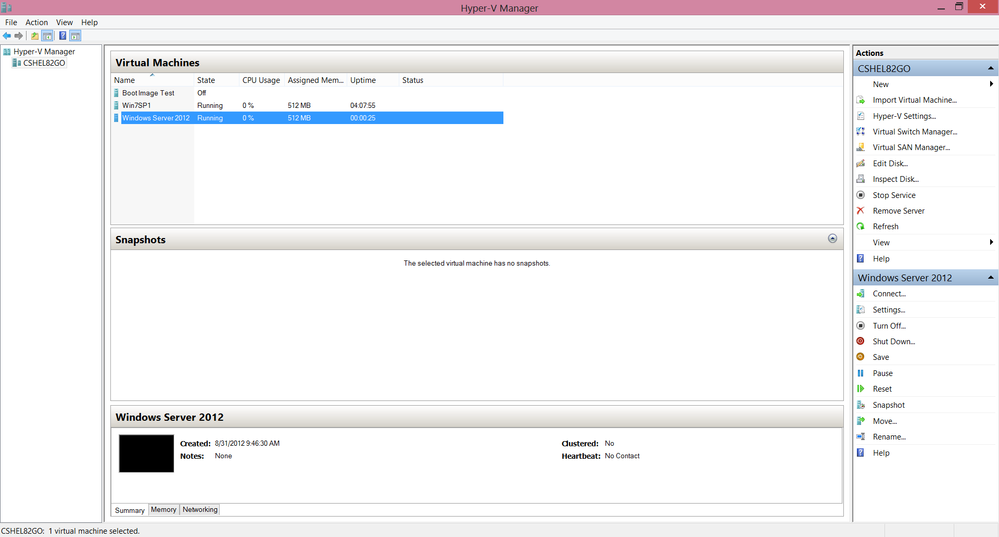Click the Rename action link
The image size is (999, 537).
coord(889,436)
